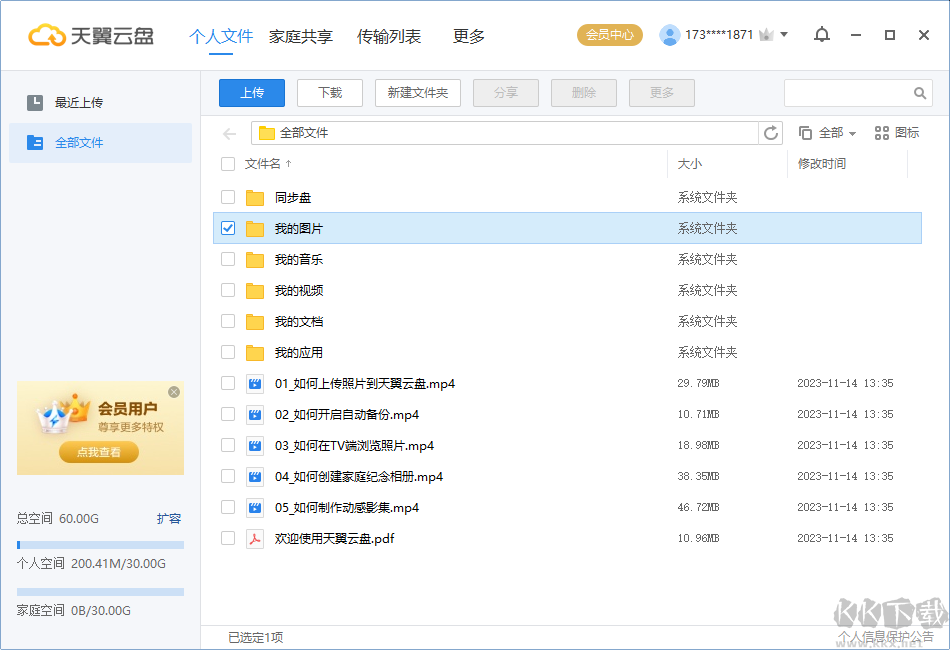Click the back navigation arrow beside breadcrumb
950x650 pixels.
229,132
